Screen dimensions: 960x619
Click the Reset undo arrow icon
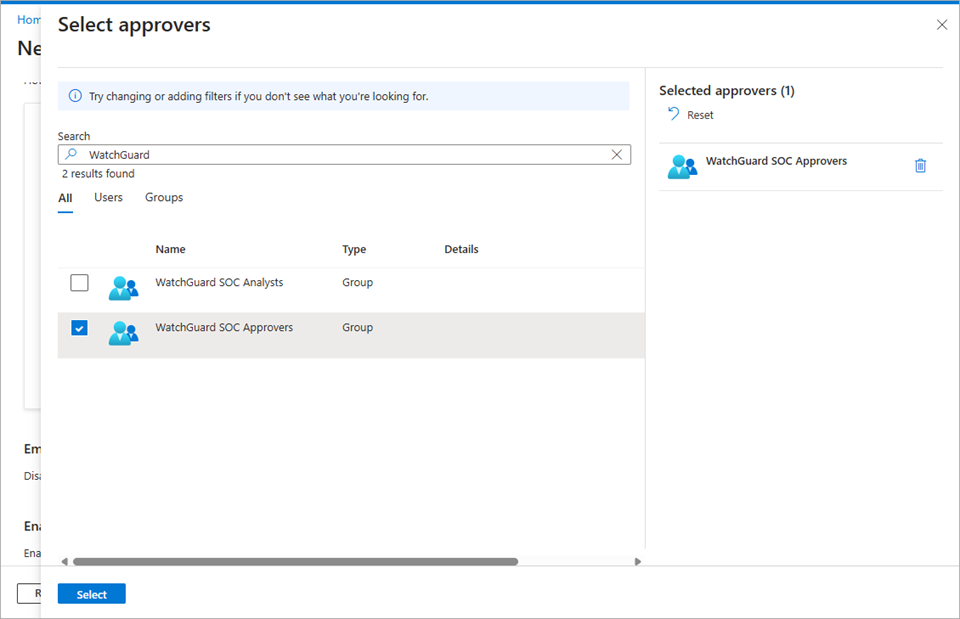[x=673, y=114]
